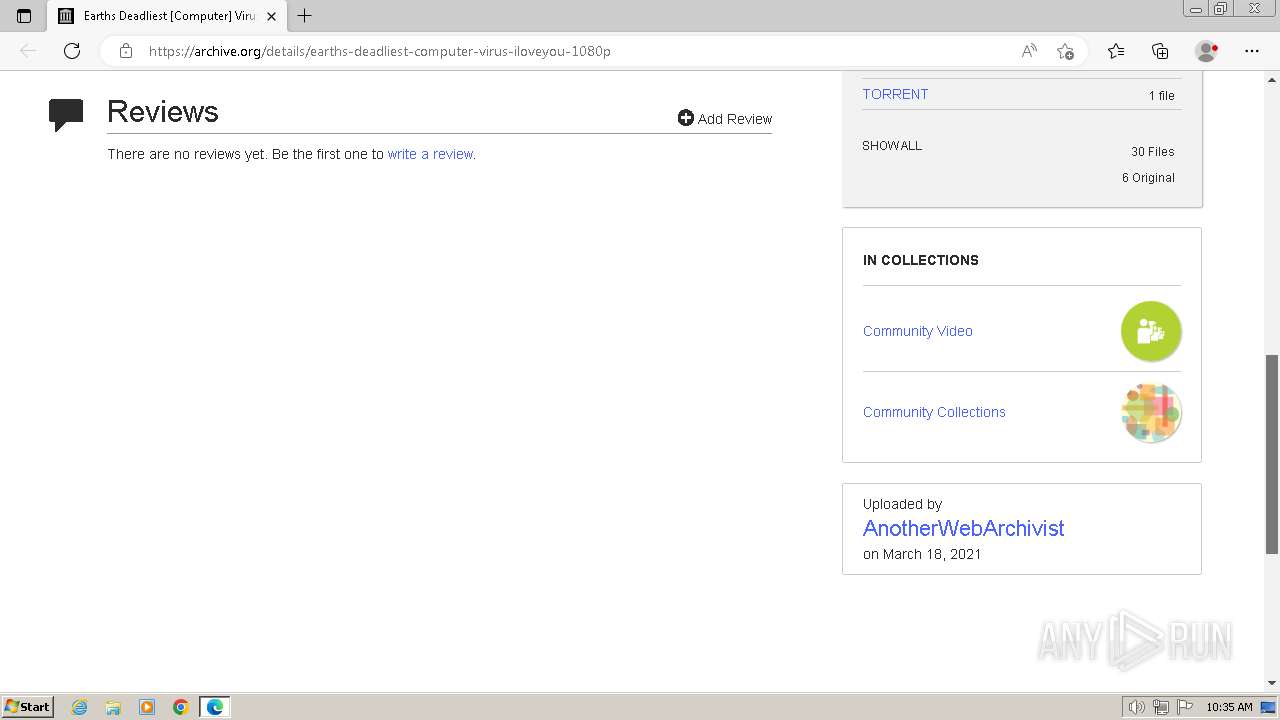The image size is (1280, 720).
Task: Click the volume speaker tray icon
Action: tap(1137, 707)
